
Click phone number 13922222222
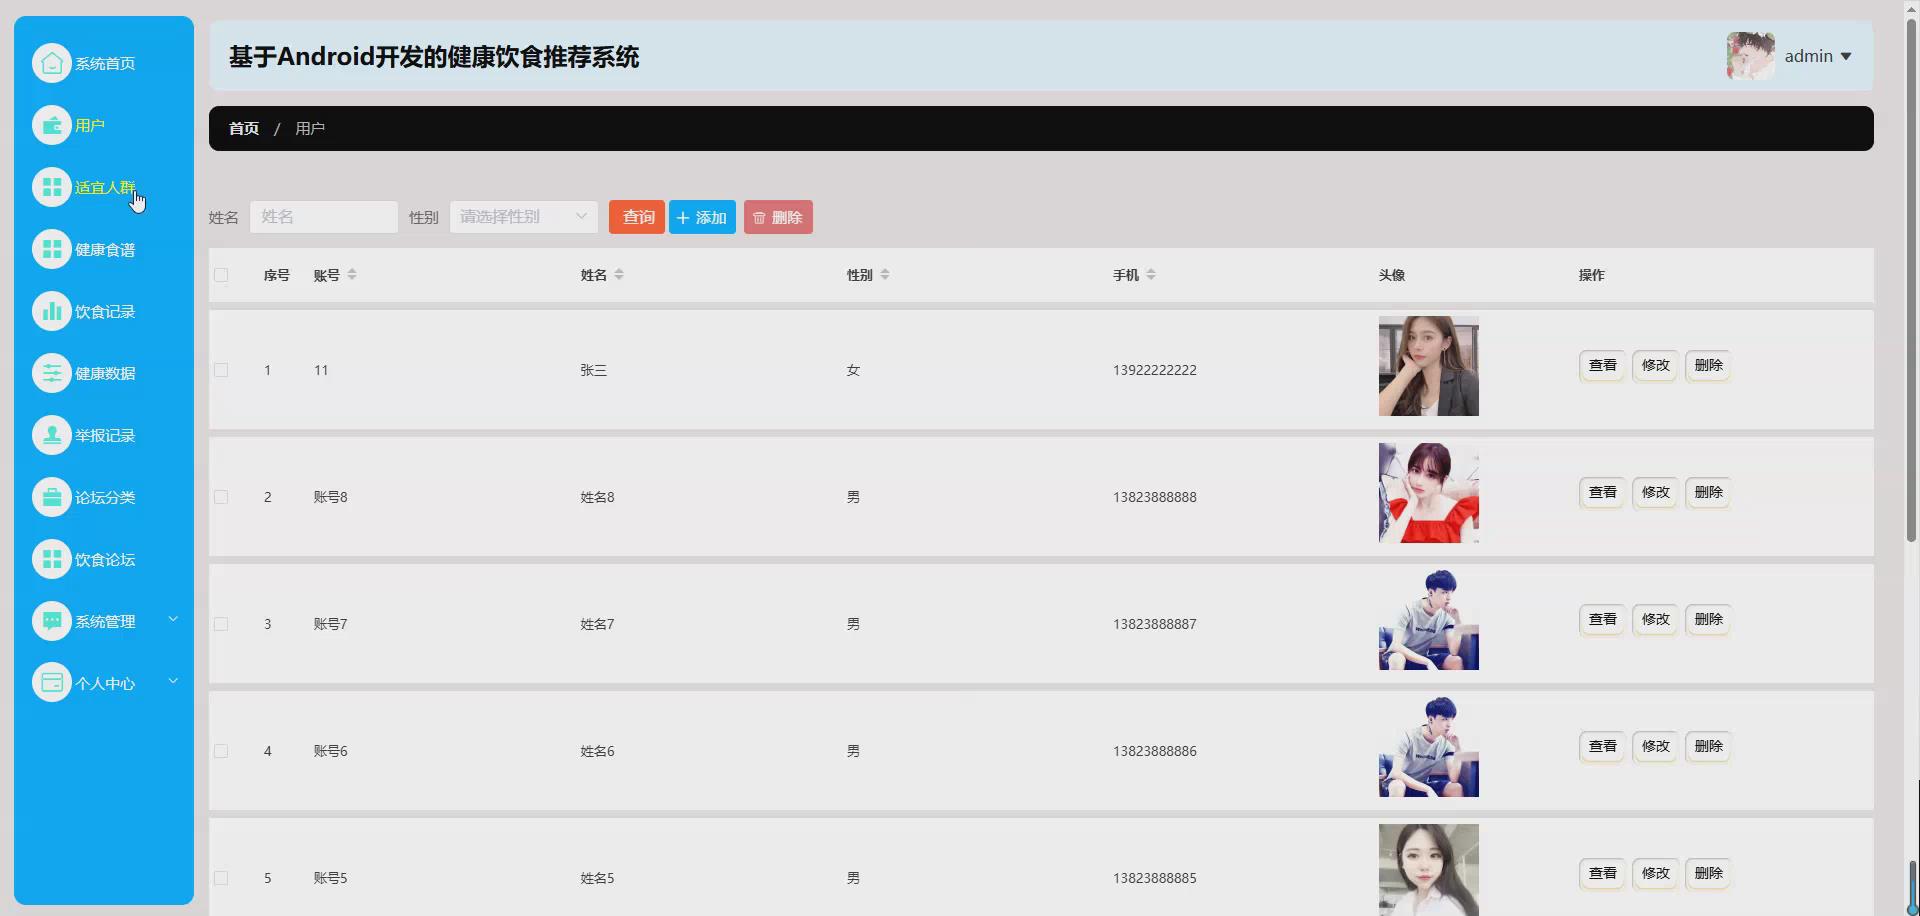[x=1155, y=370]
